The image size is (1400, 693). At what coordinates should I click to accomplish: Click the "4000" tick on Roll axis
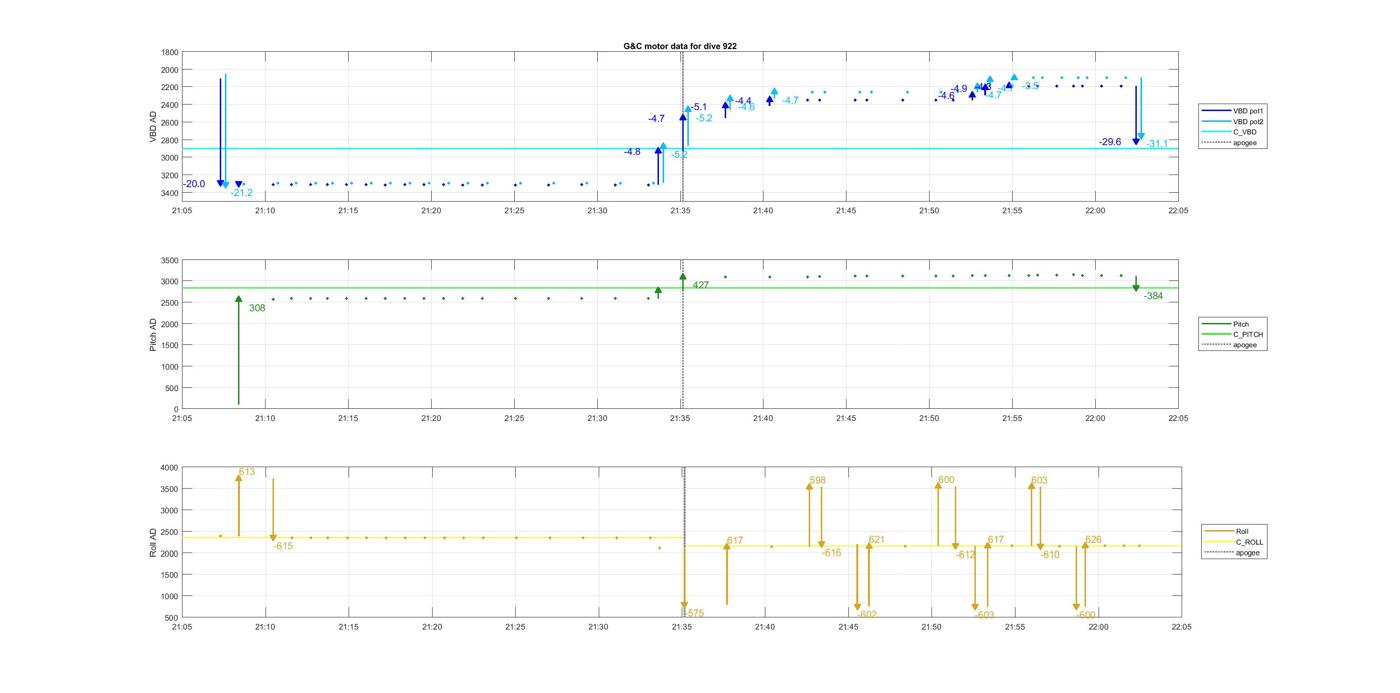pos(170,468)
